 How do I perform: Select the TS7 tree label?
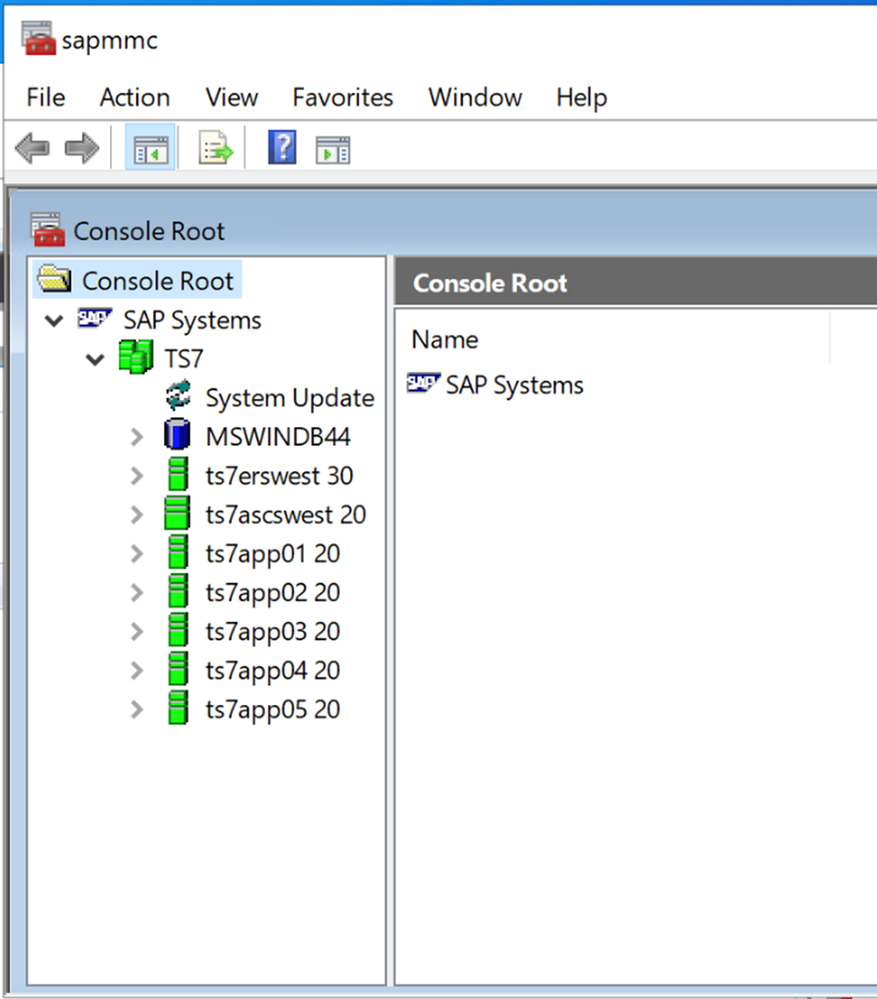[x=184, y=359]
